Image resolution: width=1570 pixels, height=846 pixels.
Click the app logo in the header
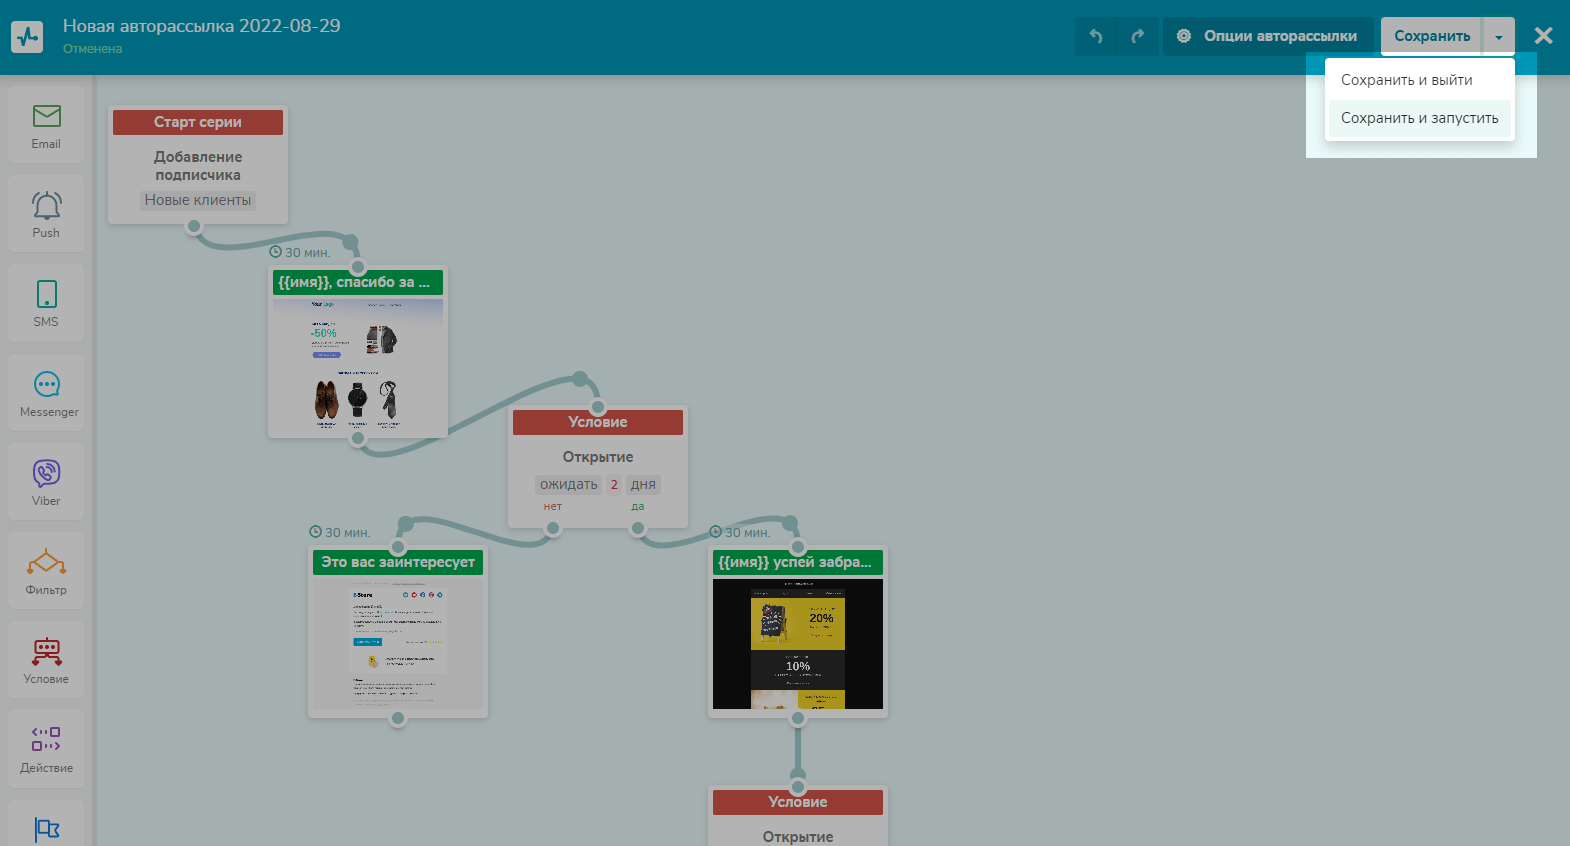pyautogui.click(x=27, y=37)
